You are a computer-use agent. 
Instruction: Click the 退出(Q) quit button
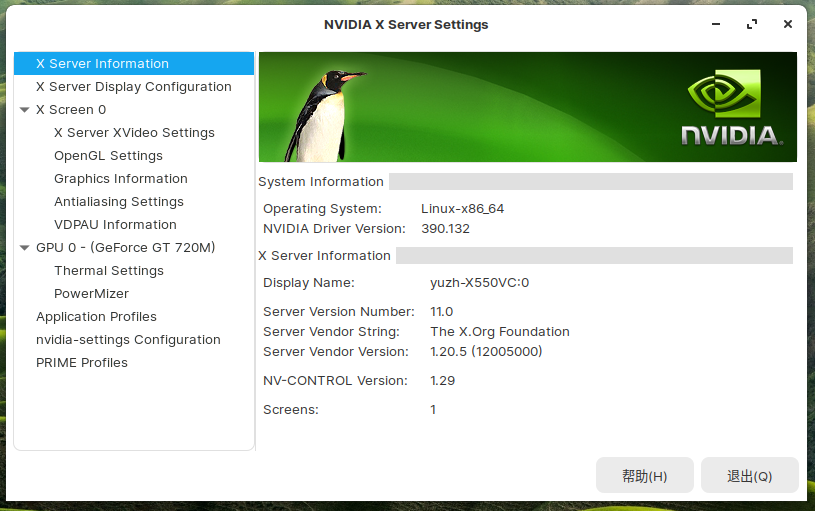point(750,475)
